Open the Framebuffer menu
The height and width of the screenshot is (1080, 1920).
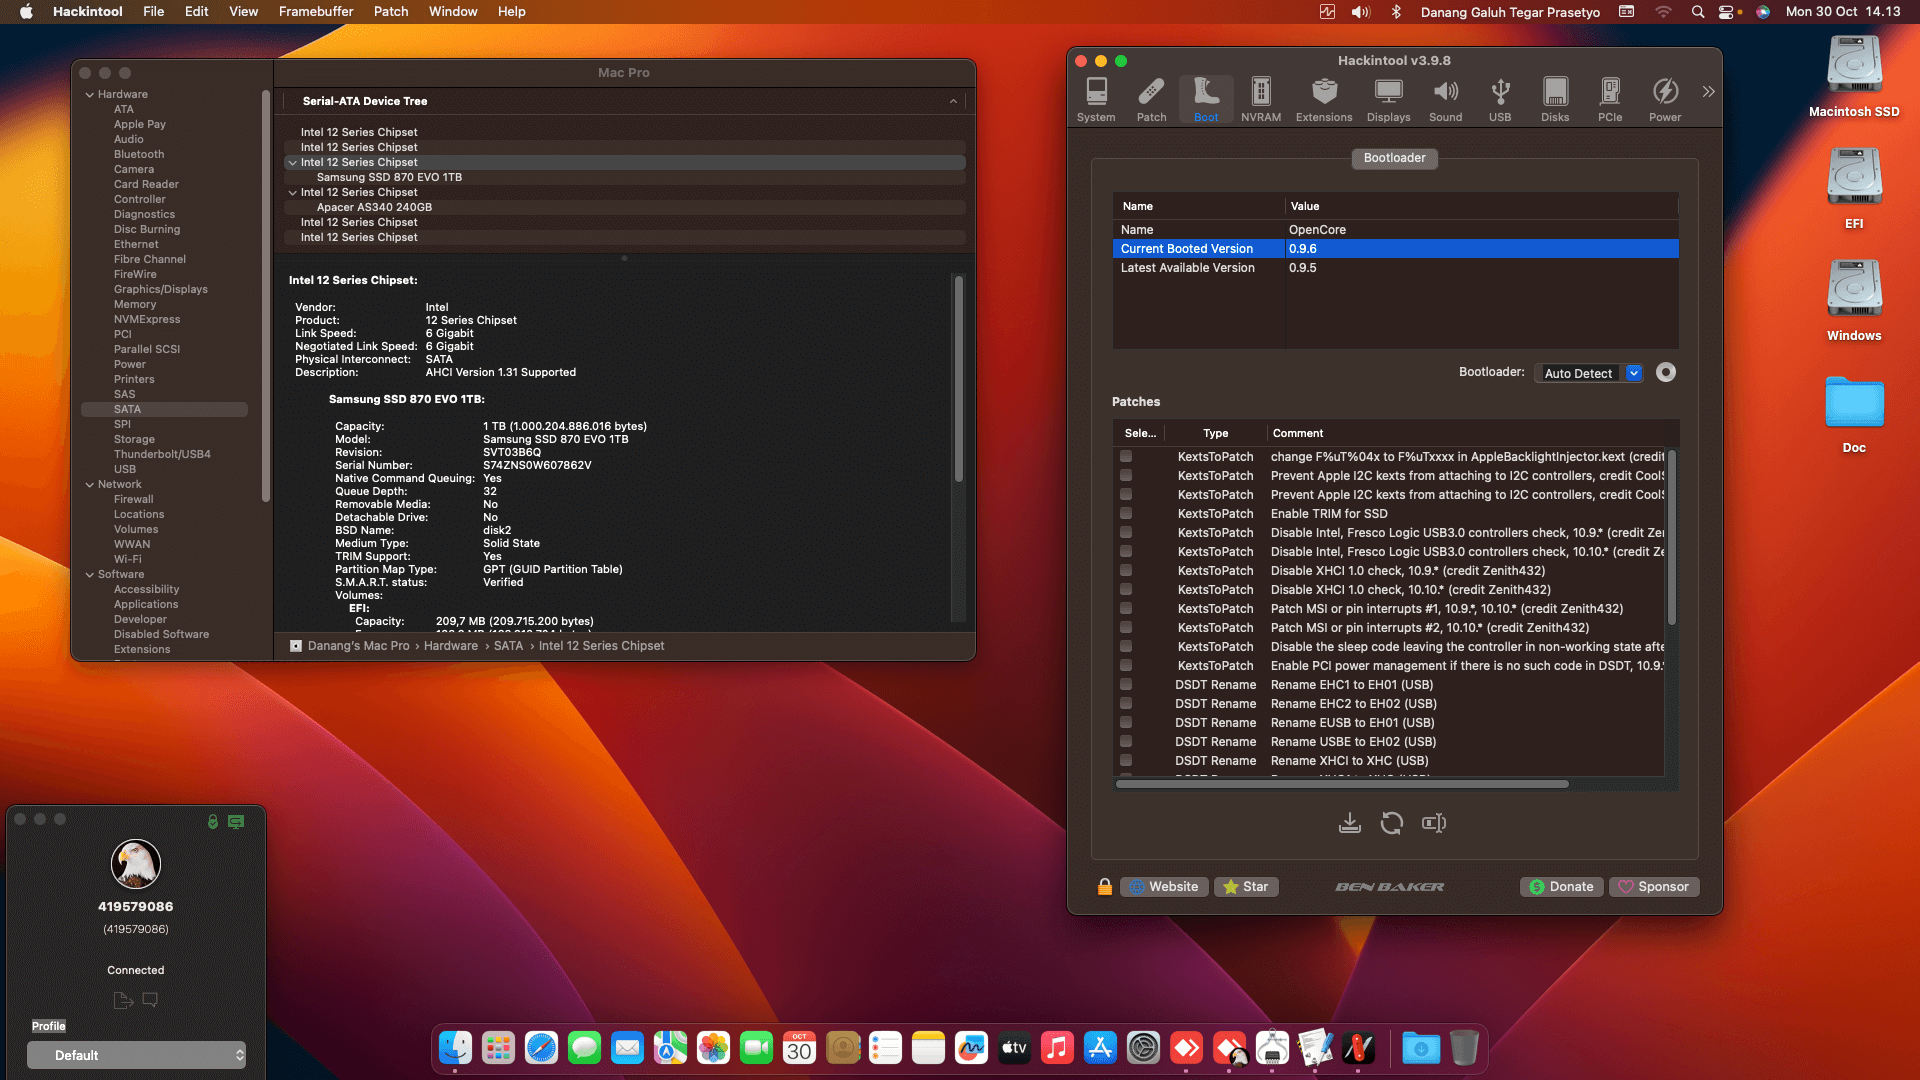[316, 12]
